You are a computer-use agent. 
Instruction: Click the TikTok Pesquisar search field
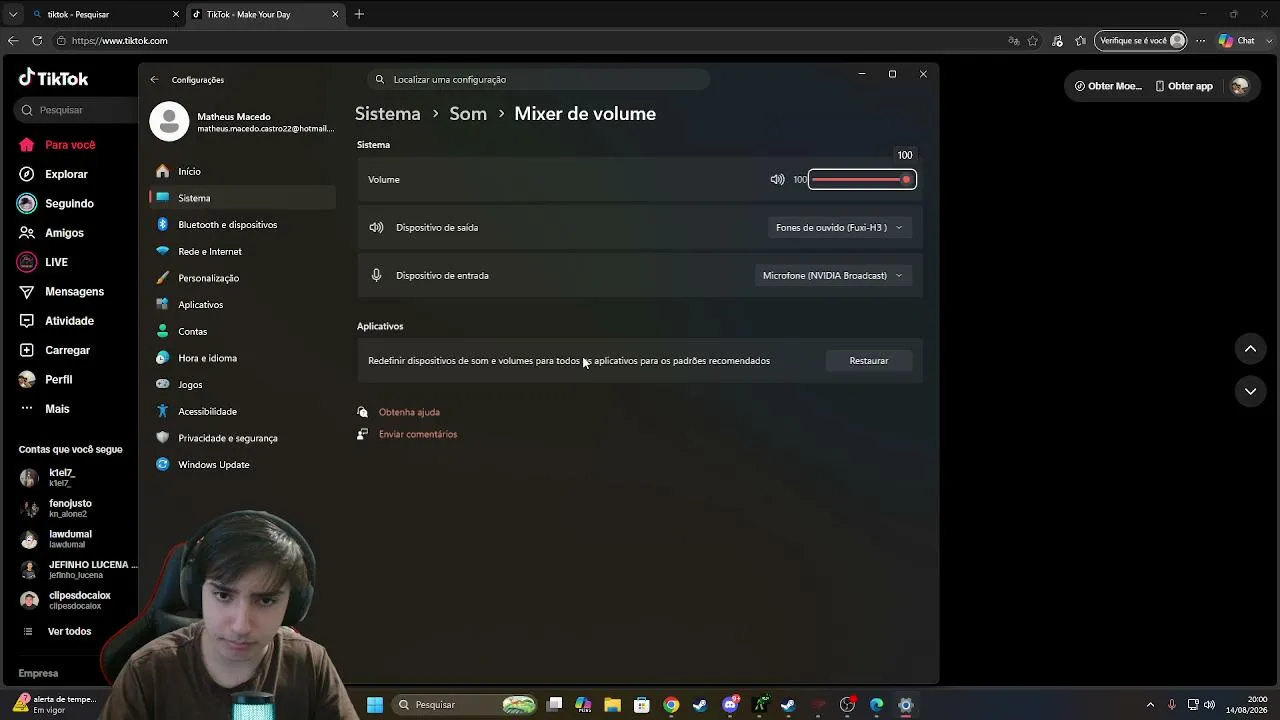click(75, 110)
